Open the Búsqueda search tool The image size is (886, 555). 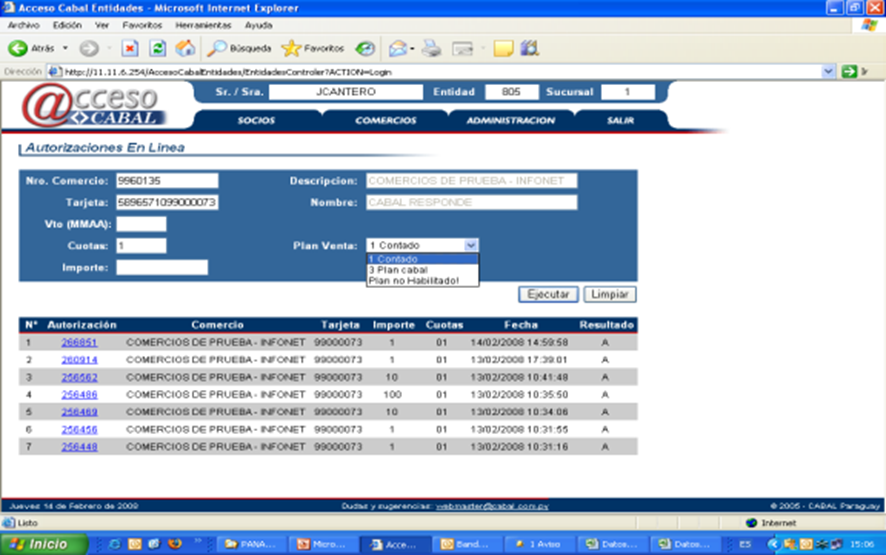[x=238, y=48]
